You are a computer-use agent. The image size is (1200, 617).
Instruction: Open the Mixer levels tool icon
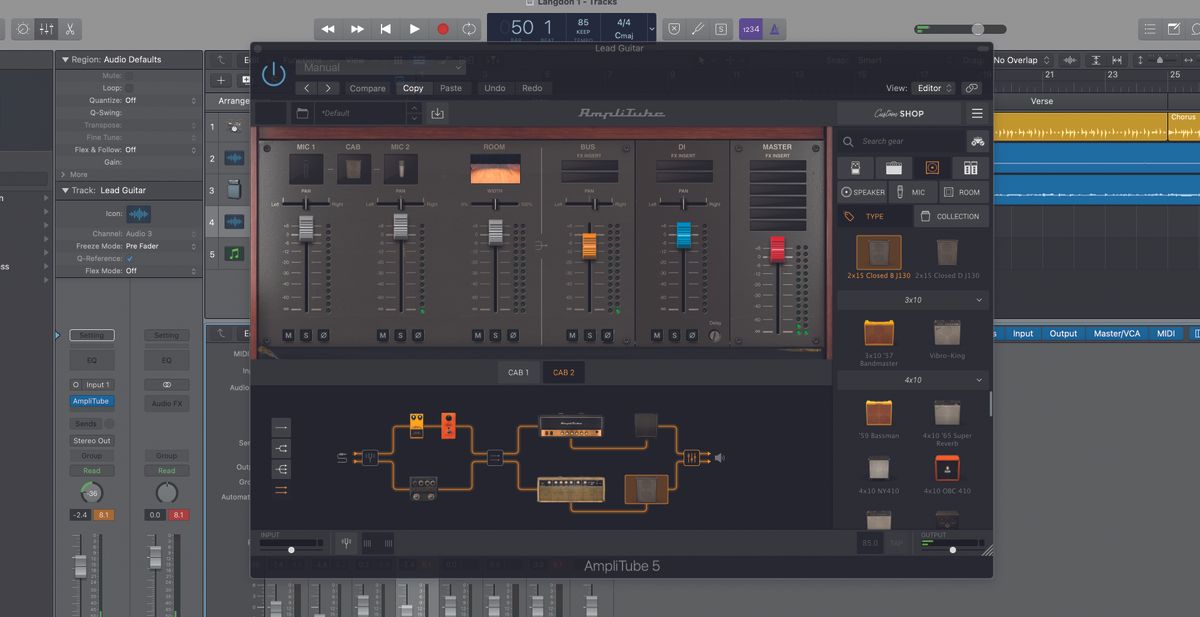coord(46,28)
